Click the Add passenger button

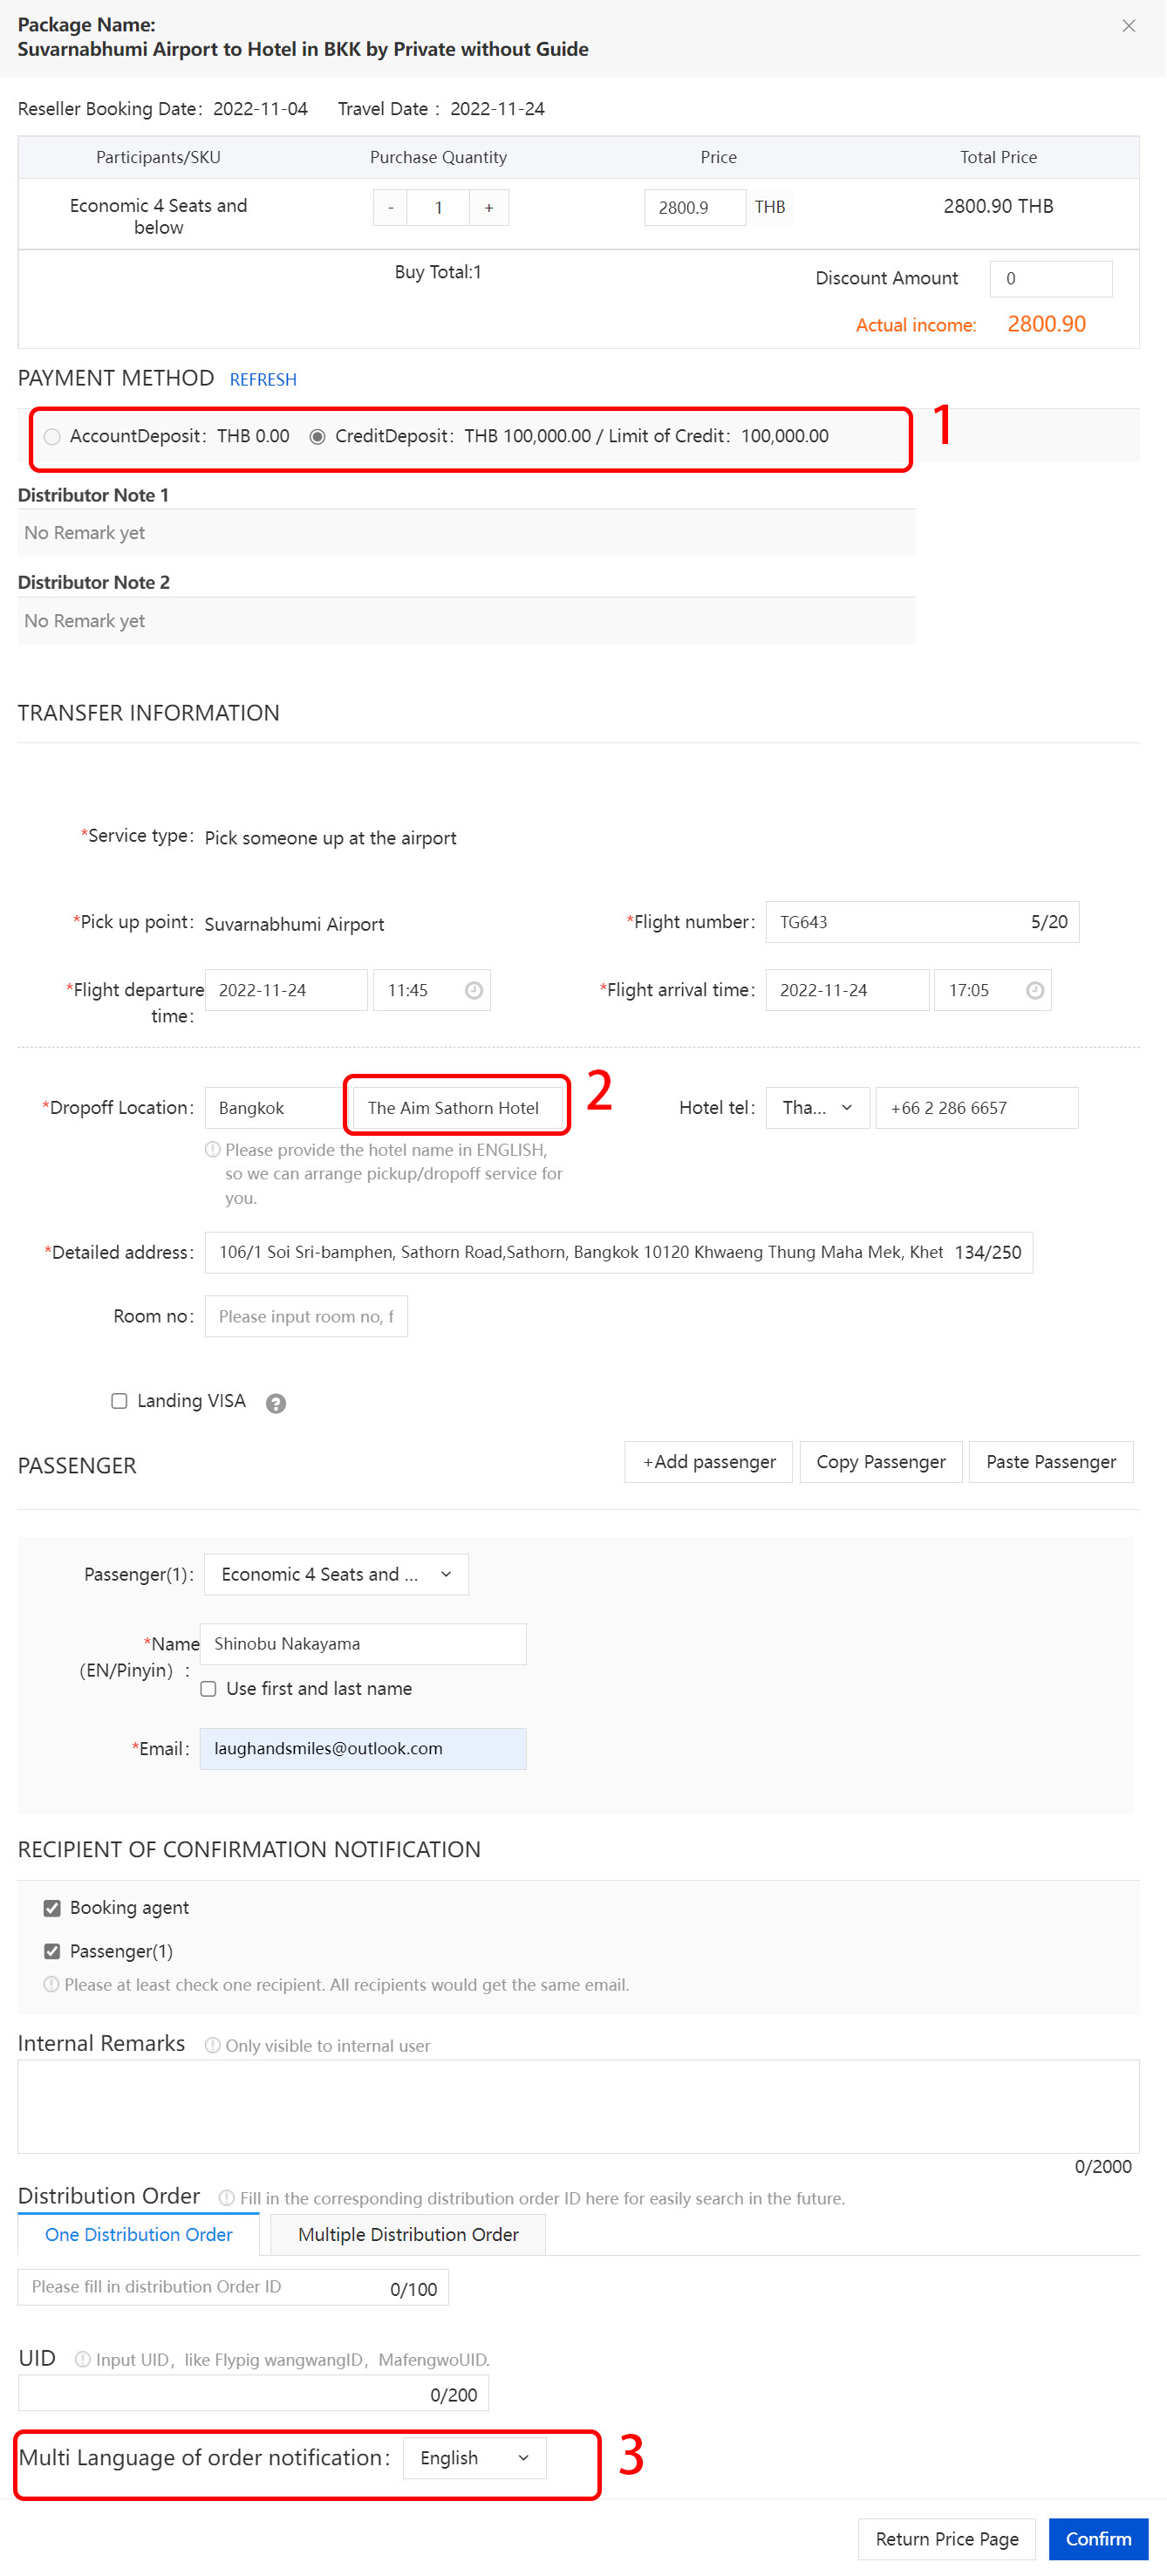click(708, 1462)
